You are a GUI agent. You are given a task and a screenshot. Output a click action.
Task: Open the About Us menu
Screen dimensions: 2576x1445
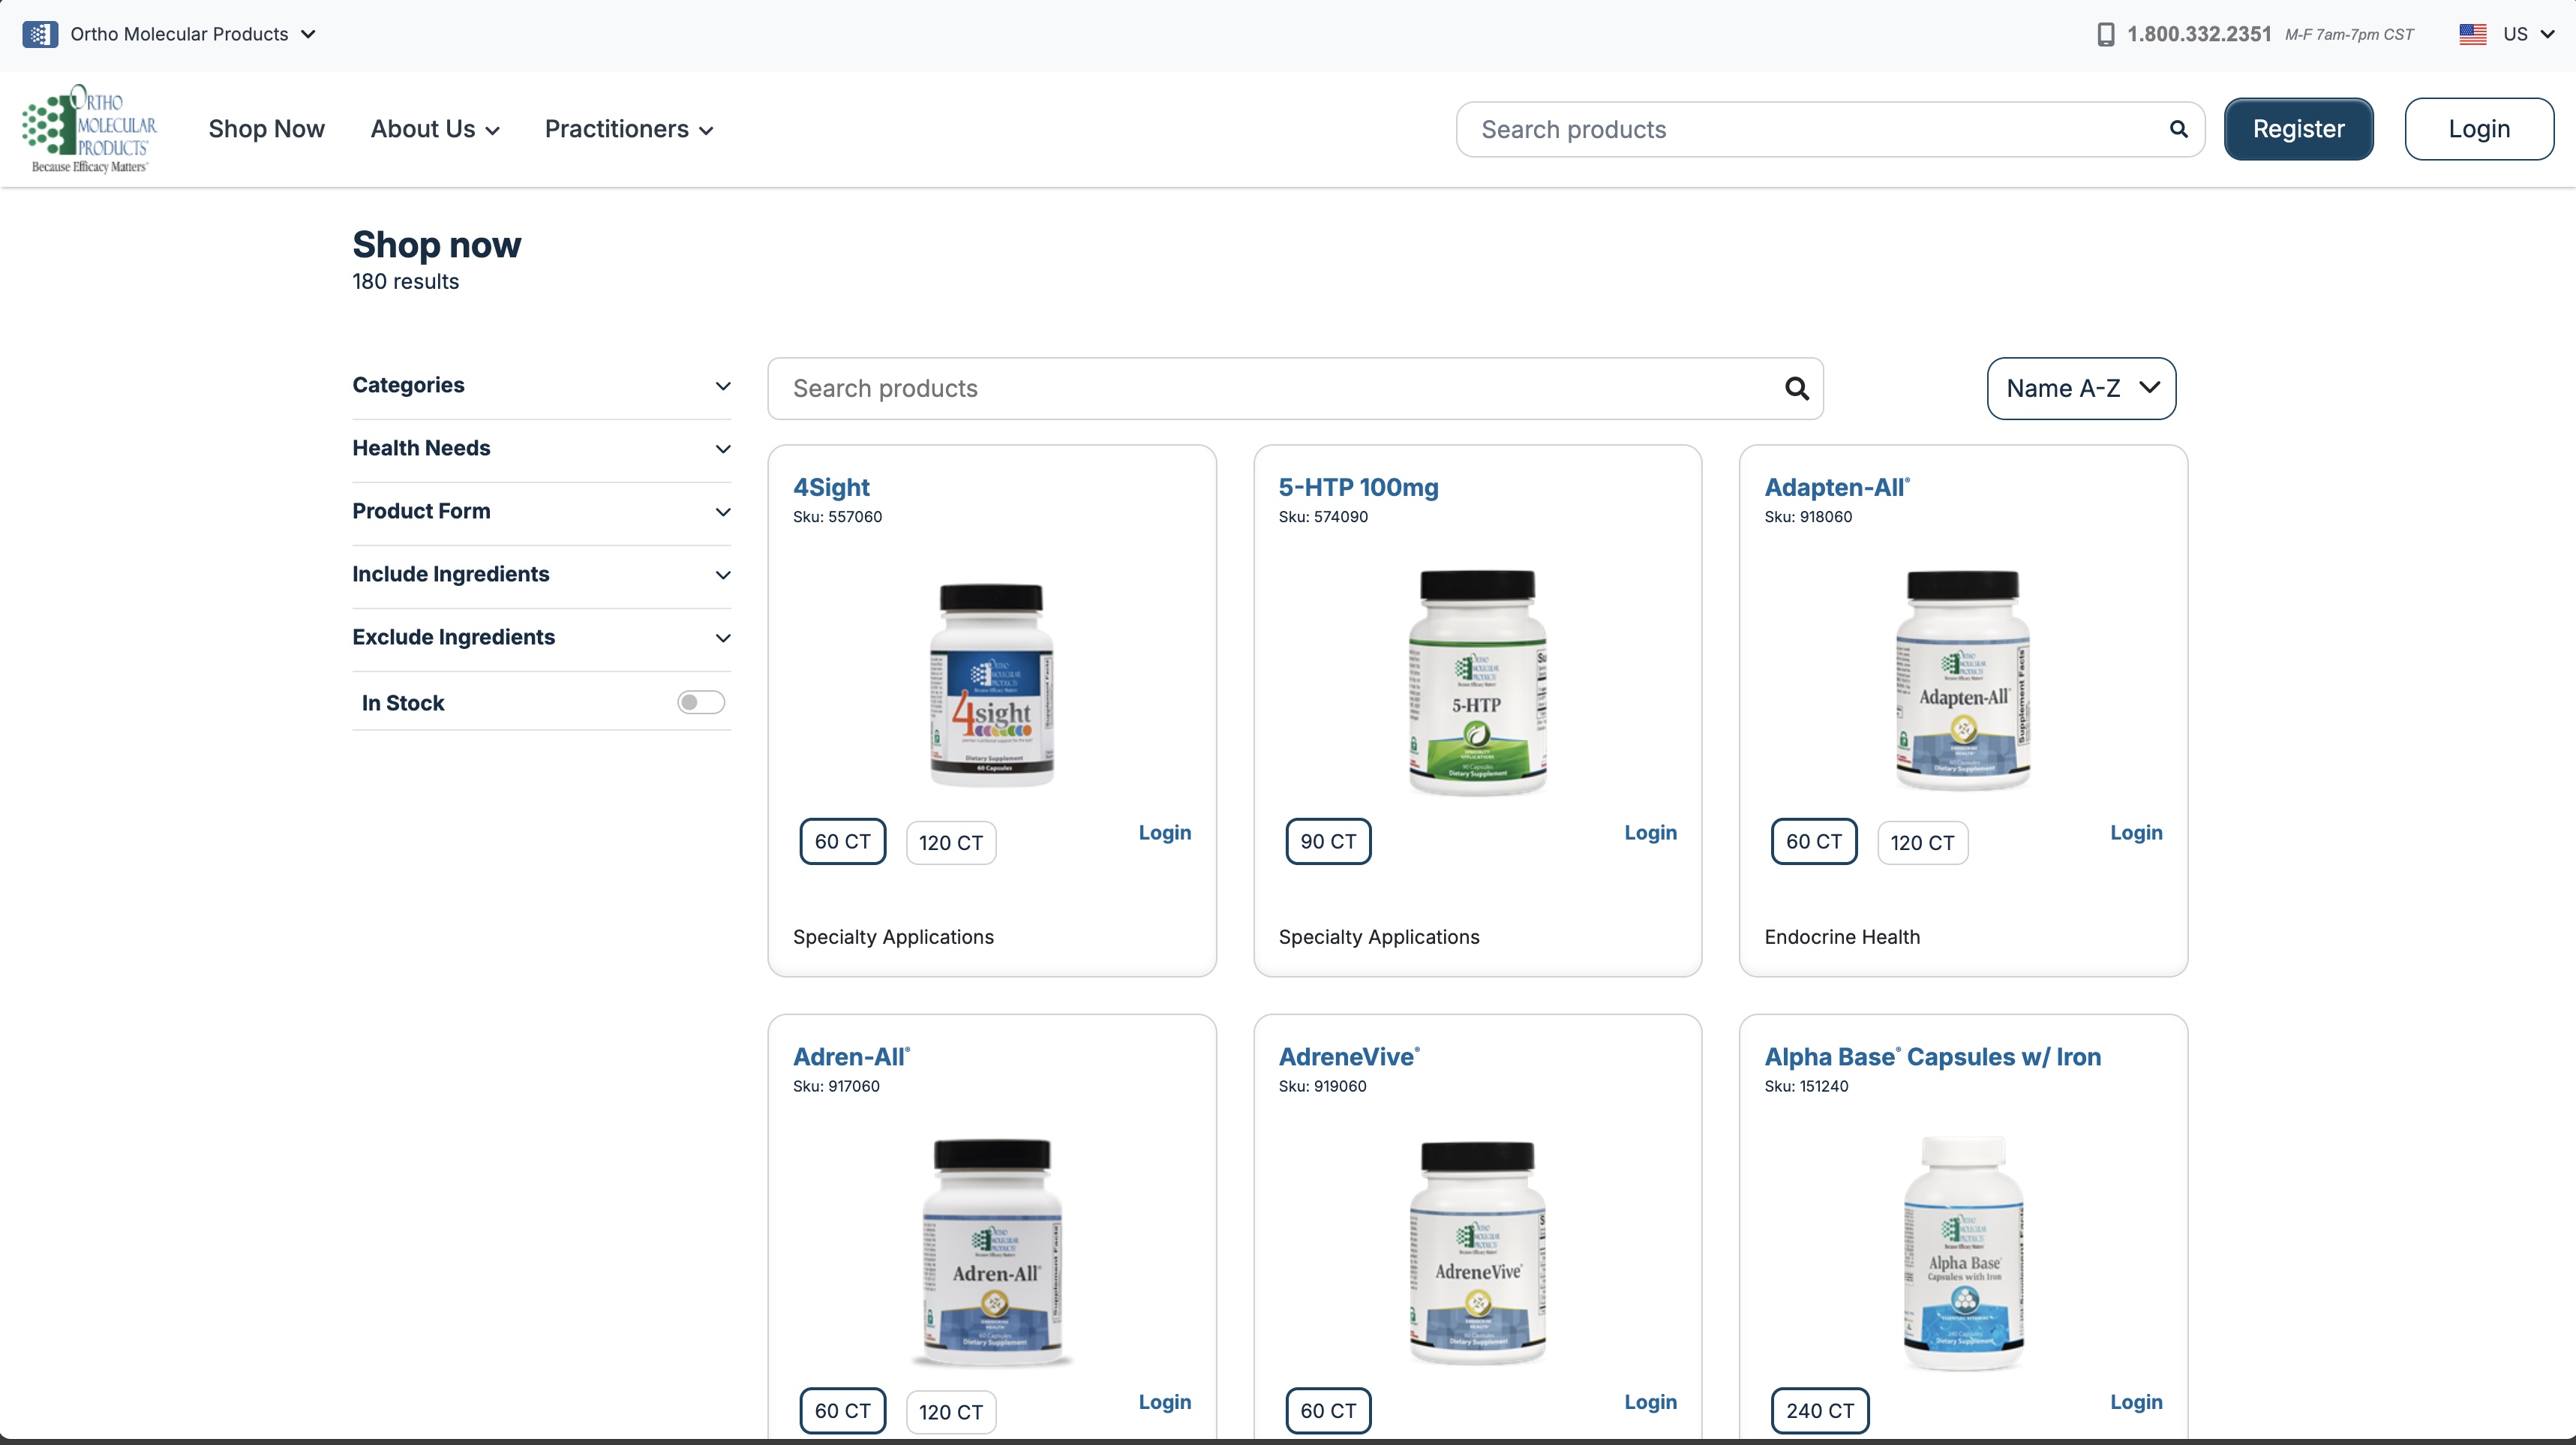click(434, 129)
